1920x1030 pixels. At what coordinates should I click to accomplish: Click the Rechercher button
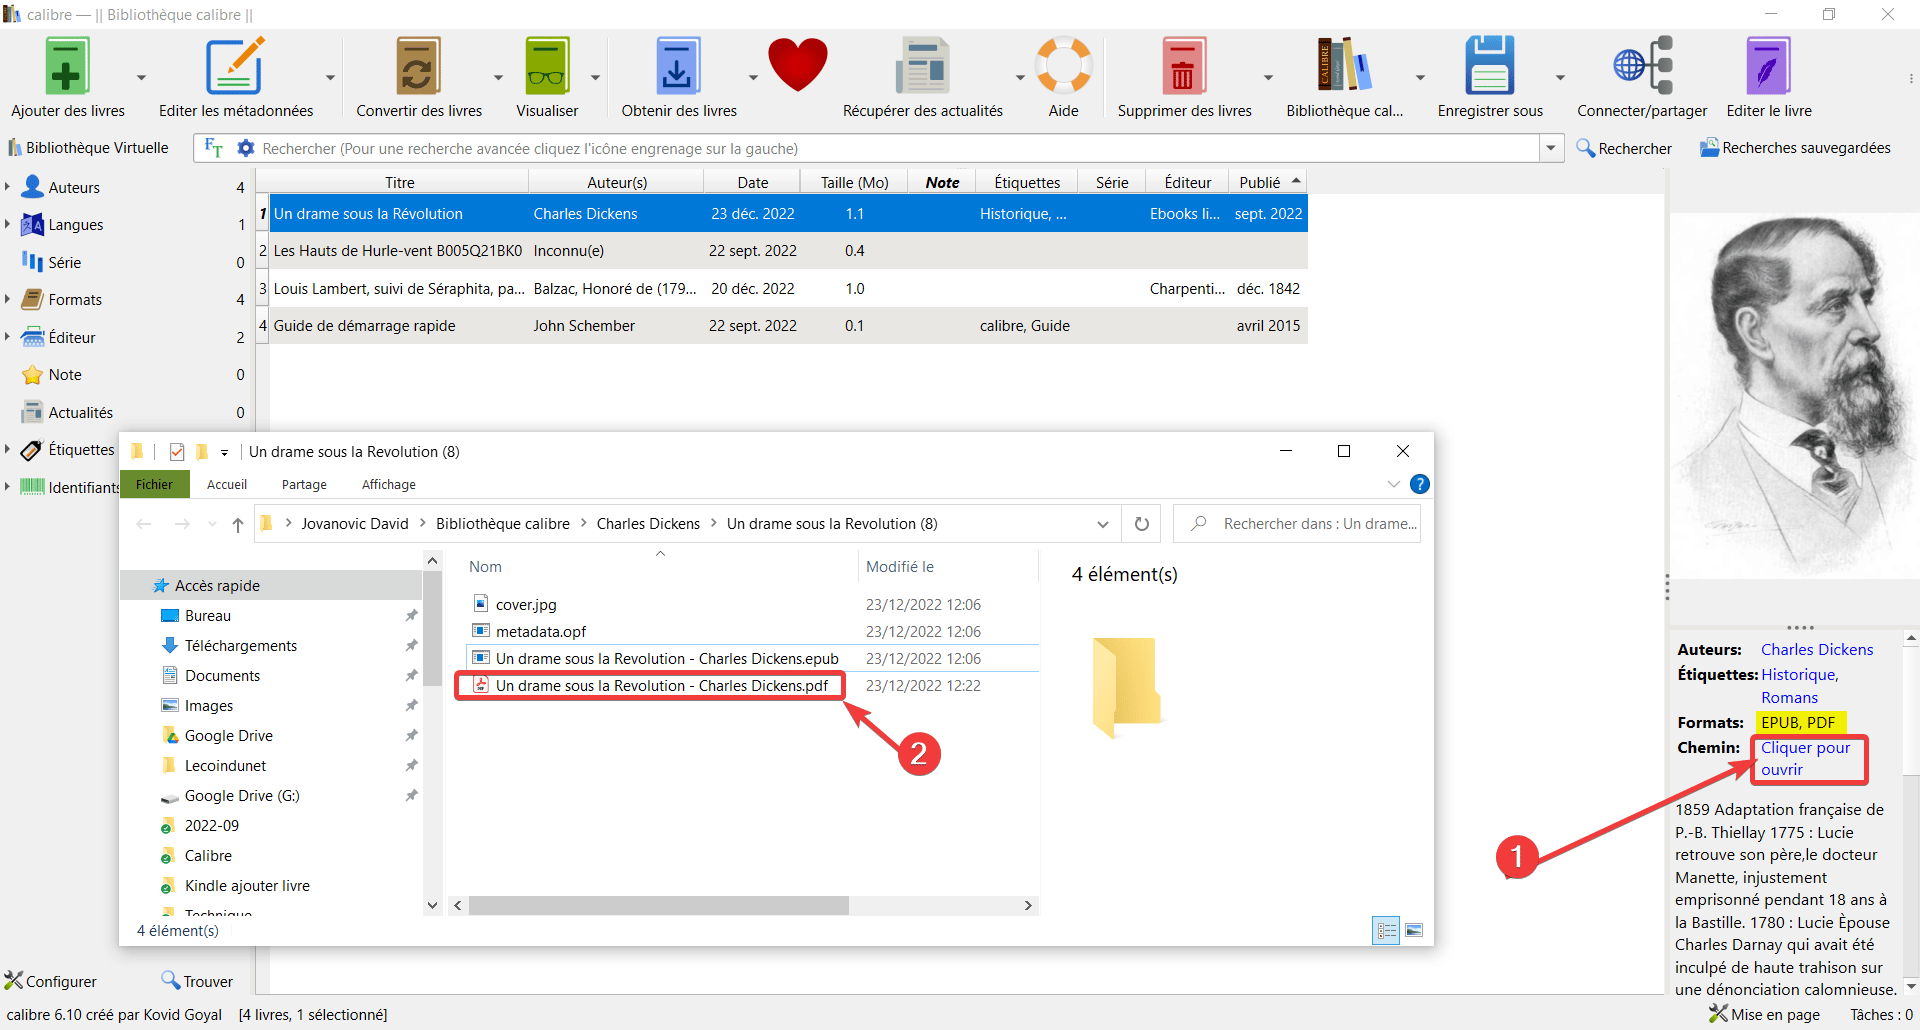tap(1624, 148)
